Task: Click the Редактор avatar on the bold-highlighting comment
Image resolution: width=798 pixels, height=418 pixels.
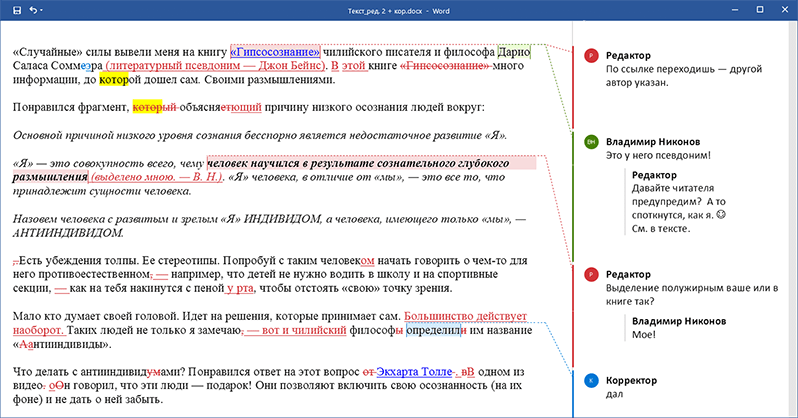Action: click(x=591, y=274)
